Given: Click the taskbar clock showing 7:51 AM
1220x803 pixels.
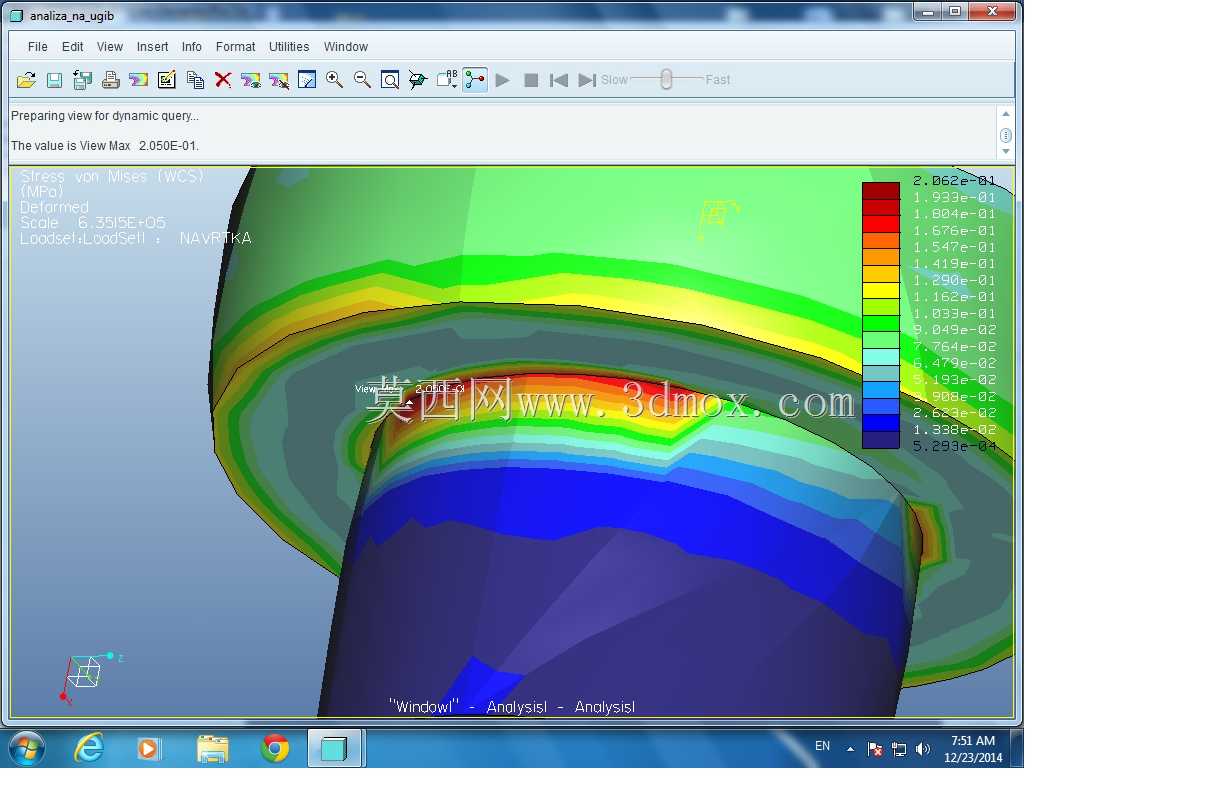Looking at the screenshot, I should [x=973, y=749].
